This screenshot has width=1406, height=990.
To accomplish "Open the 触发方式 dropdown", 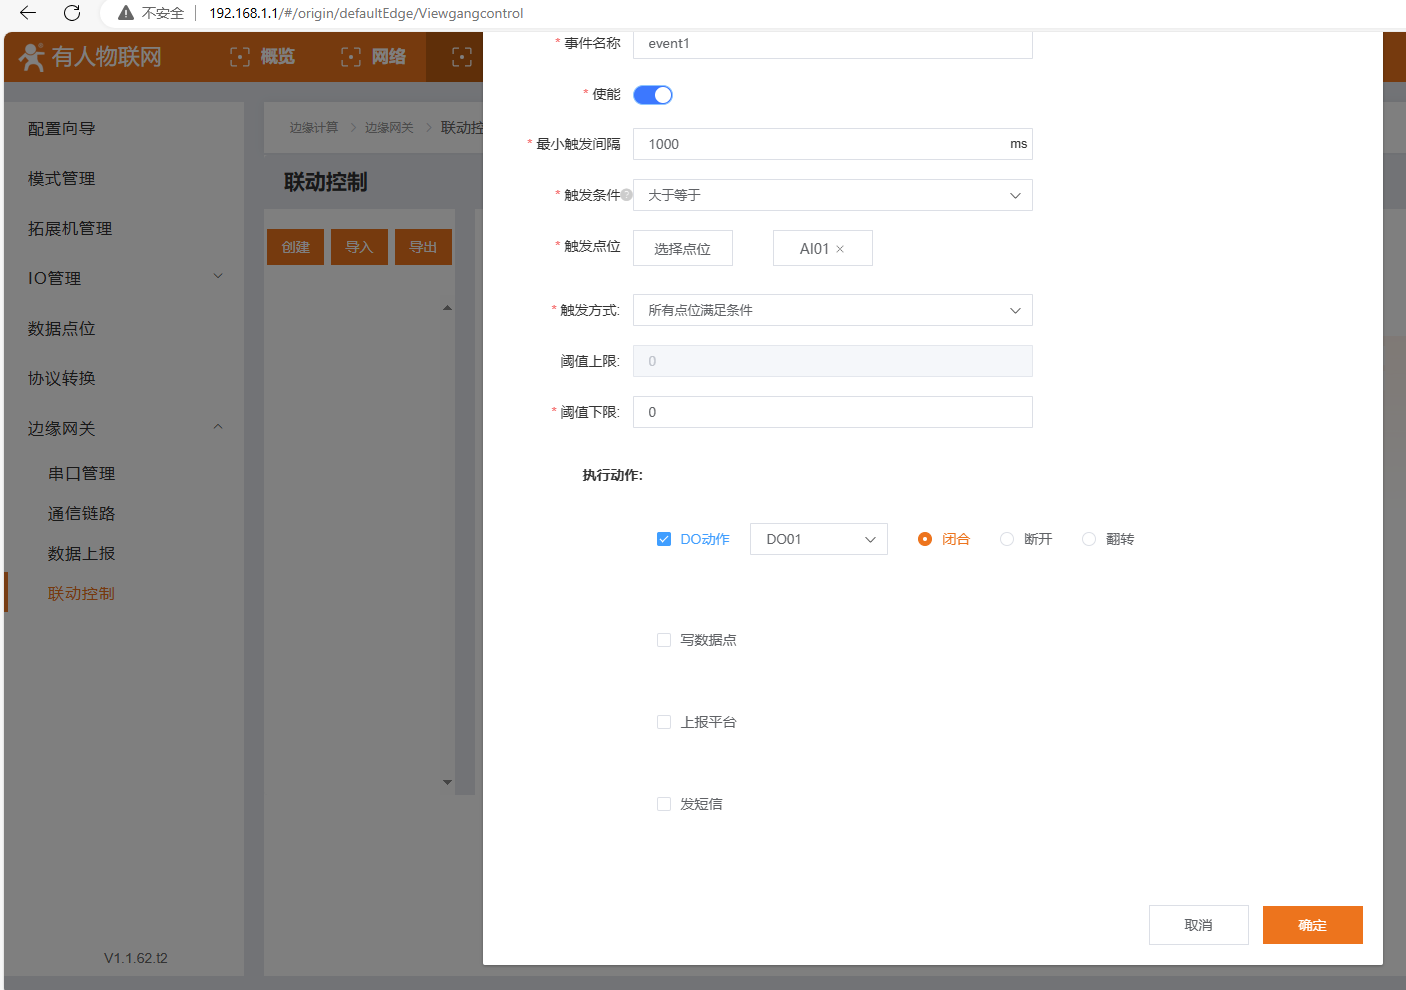I will 832,310.
